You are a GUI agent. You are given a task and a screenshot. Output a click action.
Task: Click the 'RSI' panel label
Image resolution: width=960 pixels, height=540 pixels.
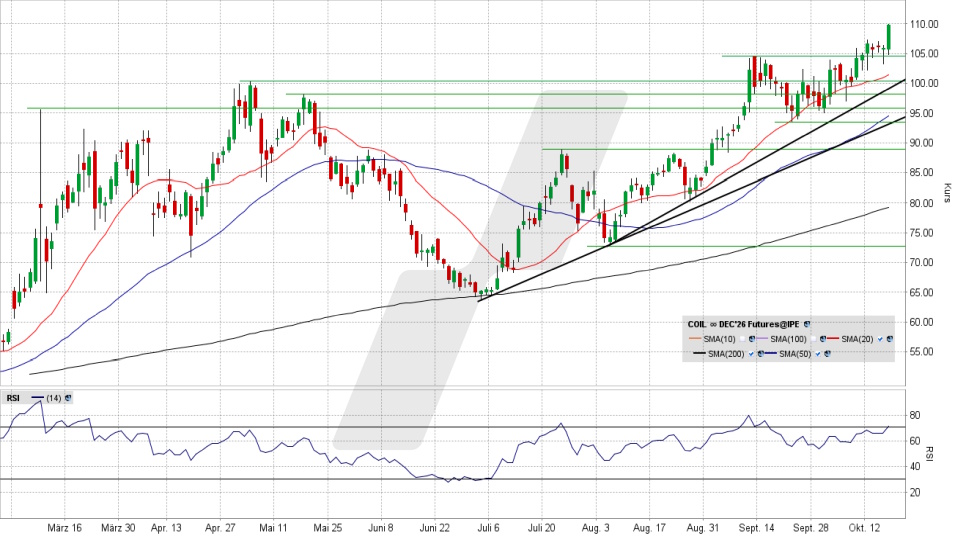pyautogui.click(x=13, y=398)
